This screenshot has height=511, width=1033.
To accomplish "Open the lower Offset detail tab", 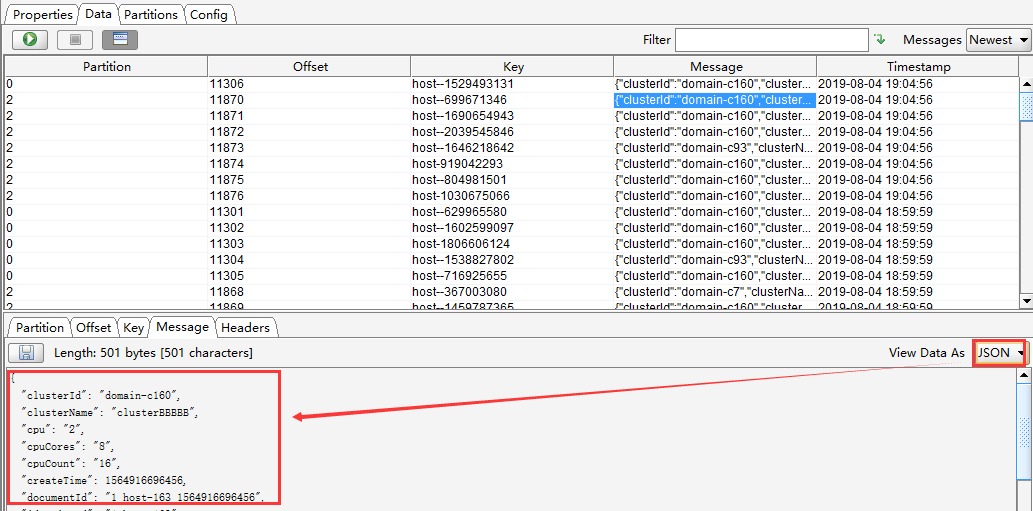I will coord(94,327).
